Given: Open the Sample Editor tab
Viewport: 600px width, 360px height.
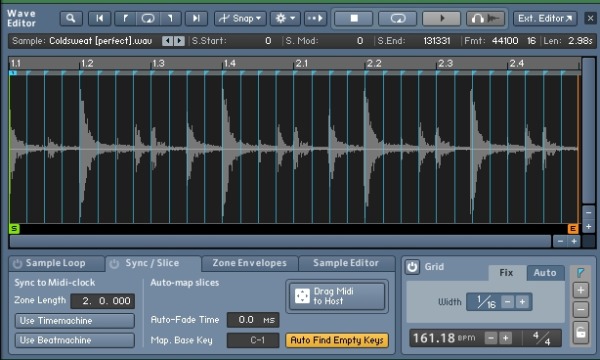Looking at the screenshot, I should tap(346, 263).
